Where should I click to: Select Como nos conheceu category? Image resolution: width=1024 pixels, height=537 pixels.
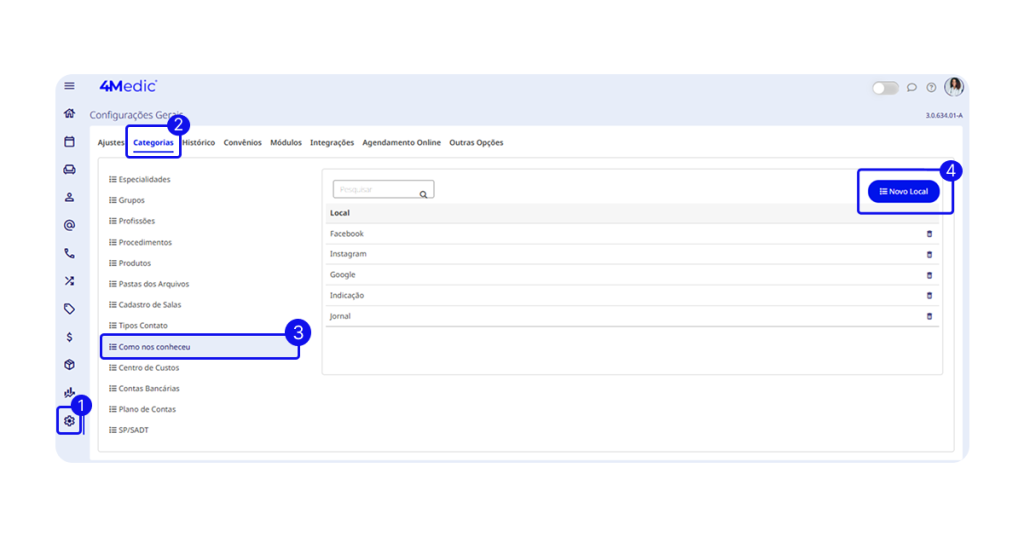click(x=154, y=347)
